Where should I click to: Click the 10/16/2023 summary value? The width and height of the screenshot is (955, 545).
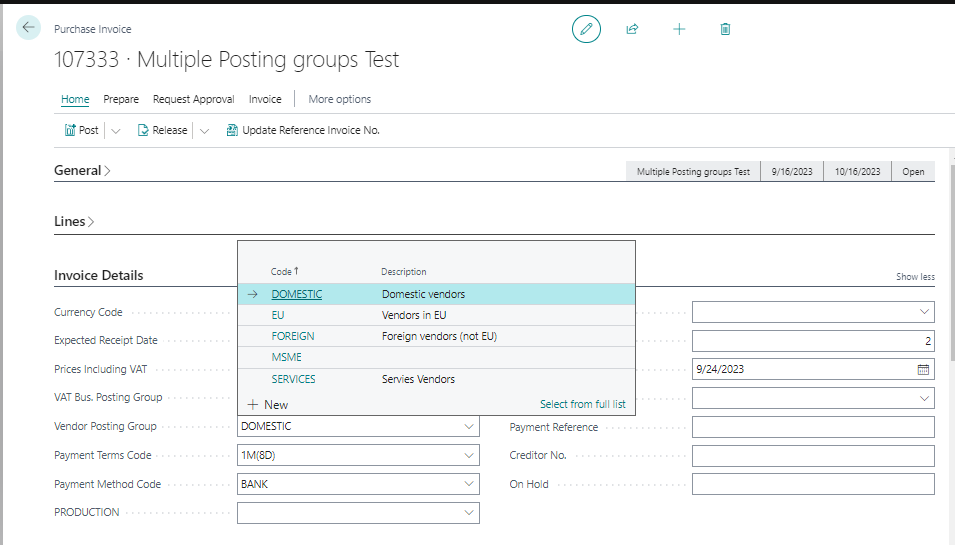click(858, 172)
